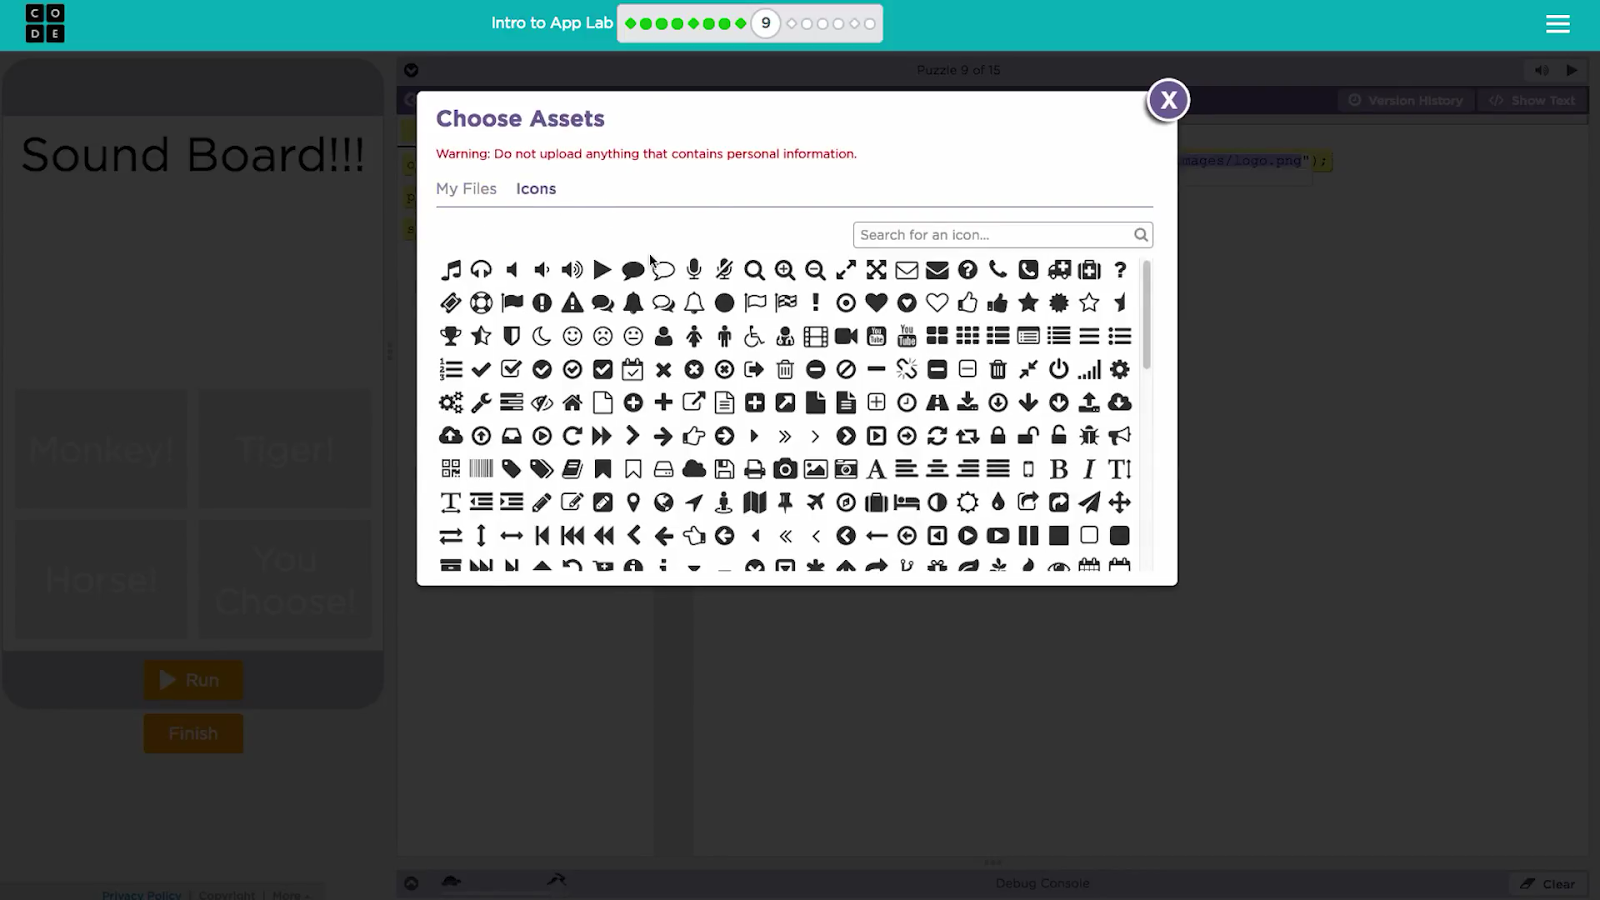Select the warning triangle icon
This screenshot has width=1600, height=900.
coord(572,303)
